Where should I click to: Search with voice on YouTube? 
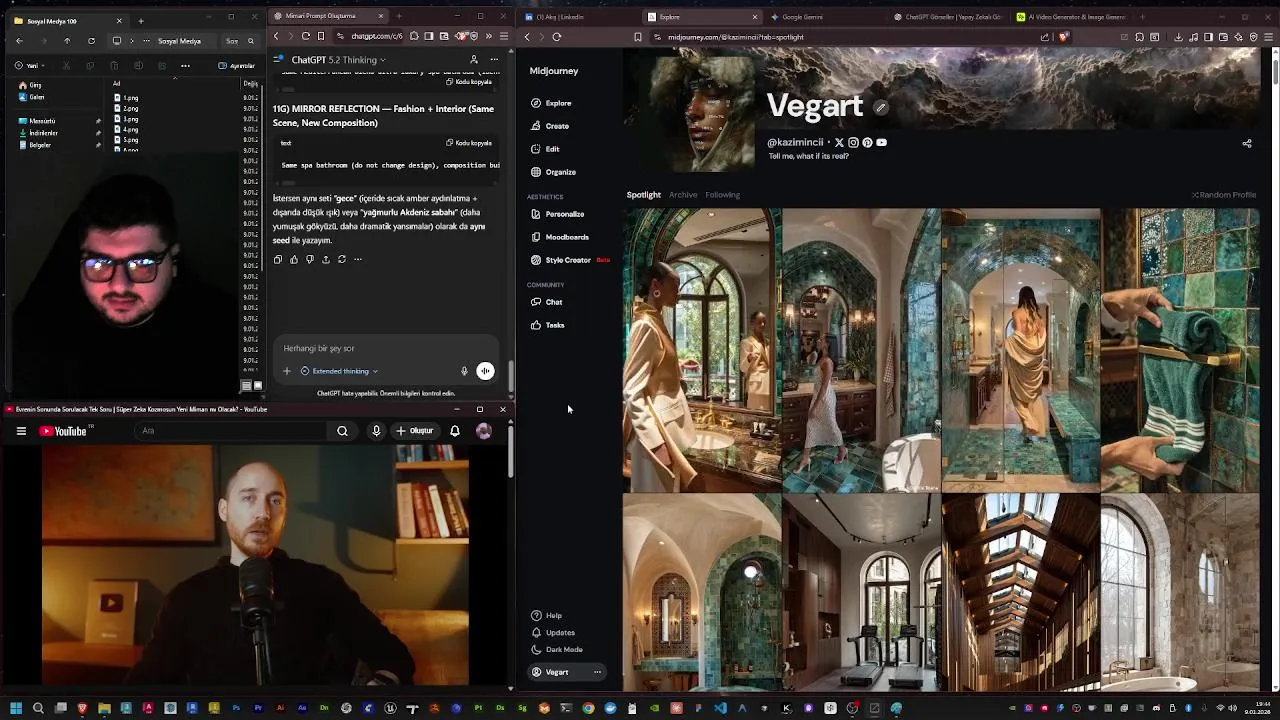pos(376,431)
